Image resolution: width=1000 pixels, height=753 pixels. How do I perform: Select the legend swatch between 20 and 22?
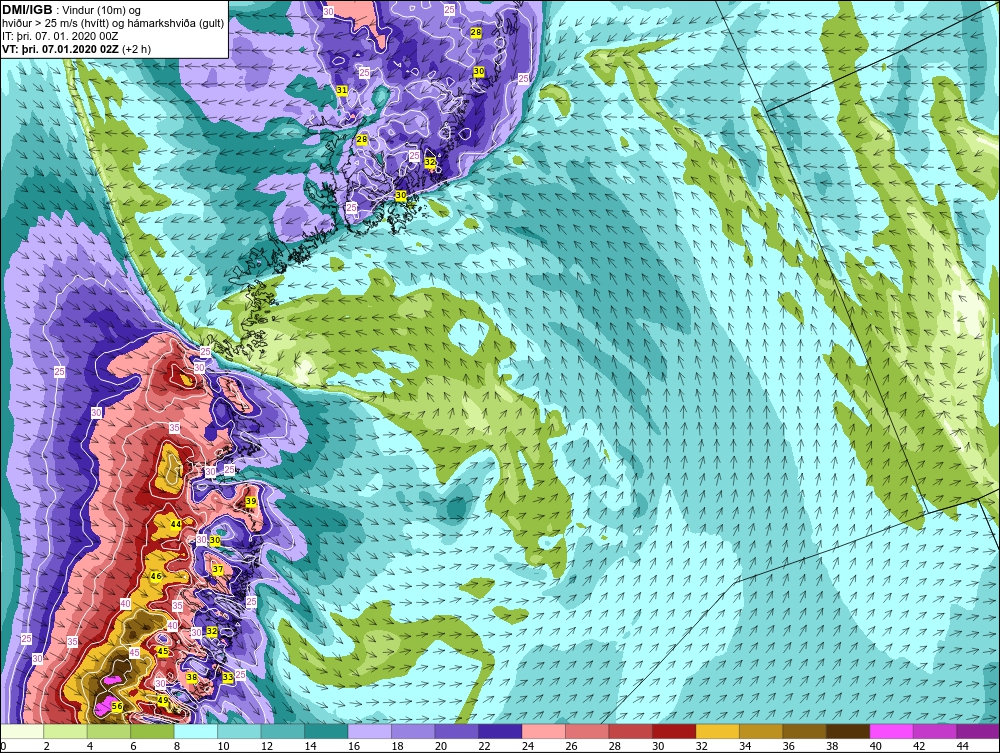[x=457, y=731]
